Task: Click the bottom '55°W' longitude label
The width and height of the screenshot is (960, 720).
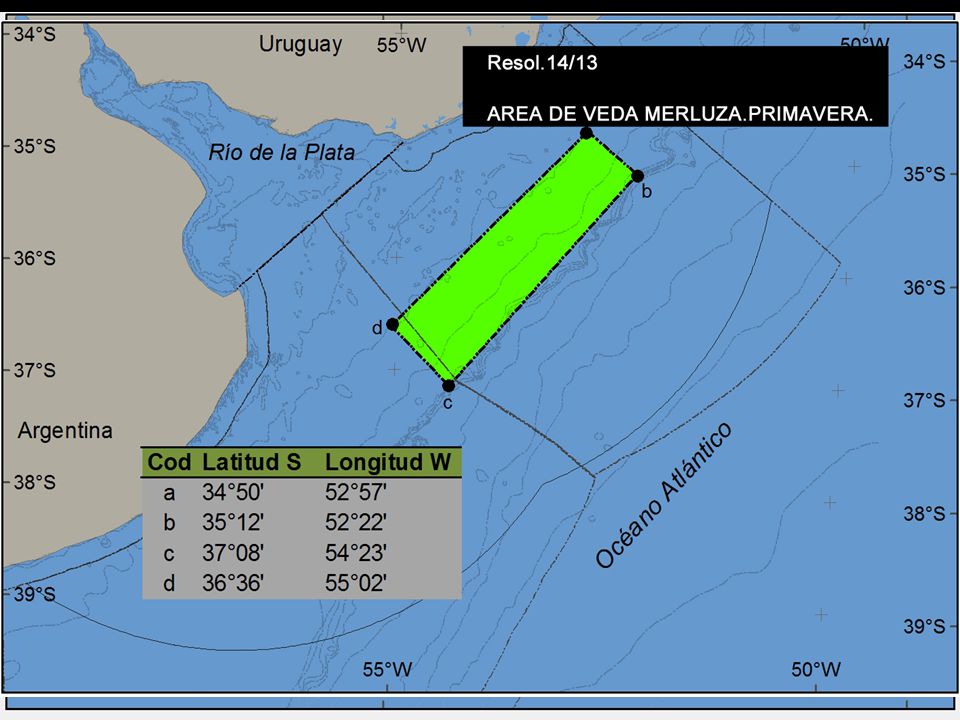Action: (x=388, y=670)
